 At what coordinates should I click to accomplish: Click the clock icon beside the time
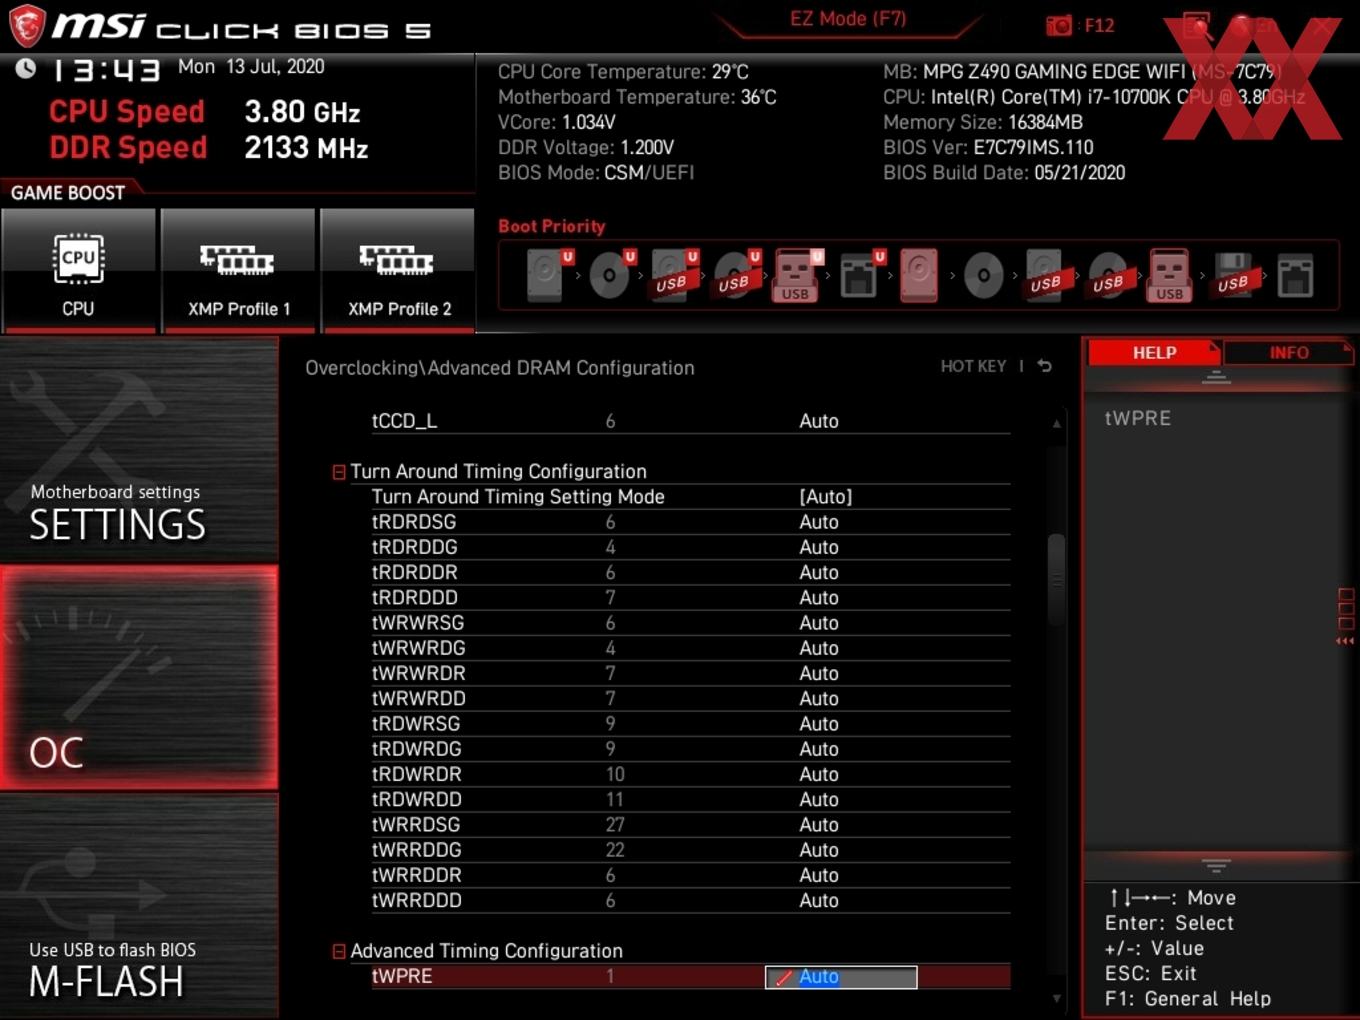tap(26, 68)
